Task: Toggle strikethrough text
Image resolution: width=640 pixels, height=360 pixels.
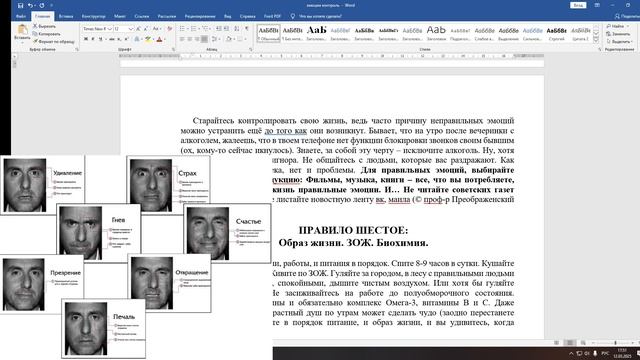Action: 111,39
